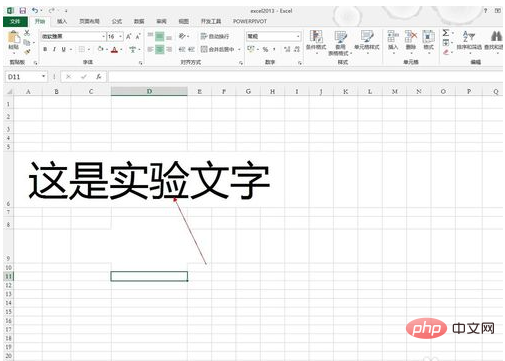The image size is (505, 361).
Task: Toggle Align Left button
Action: pyautogui.click(x=150, y=49)
